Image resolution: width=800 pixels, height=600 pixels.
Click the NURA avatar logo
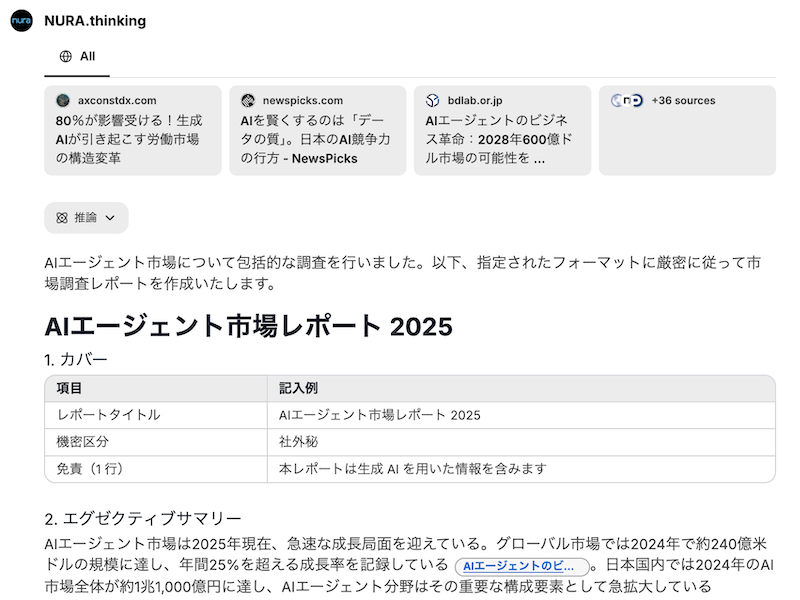pyautogui.click(x=21, y=20)
